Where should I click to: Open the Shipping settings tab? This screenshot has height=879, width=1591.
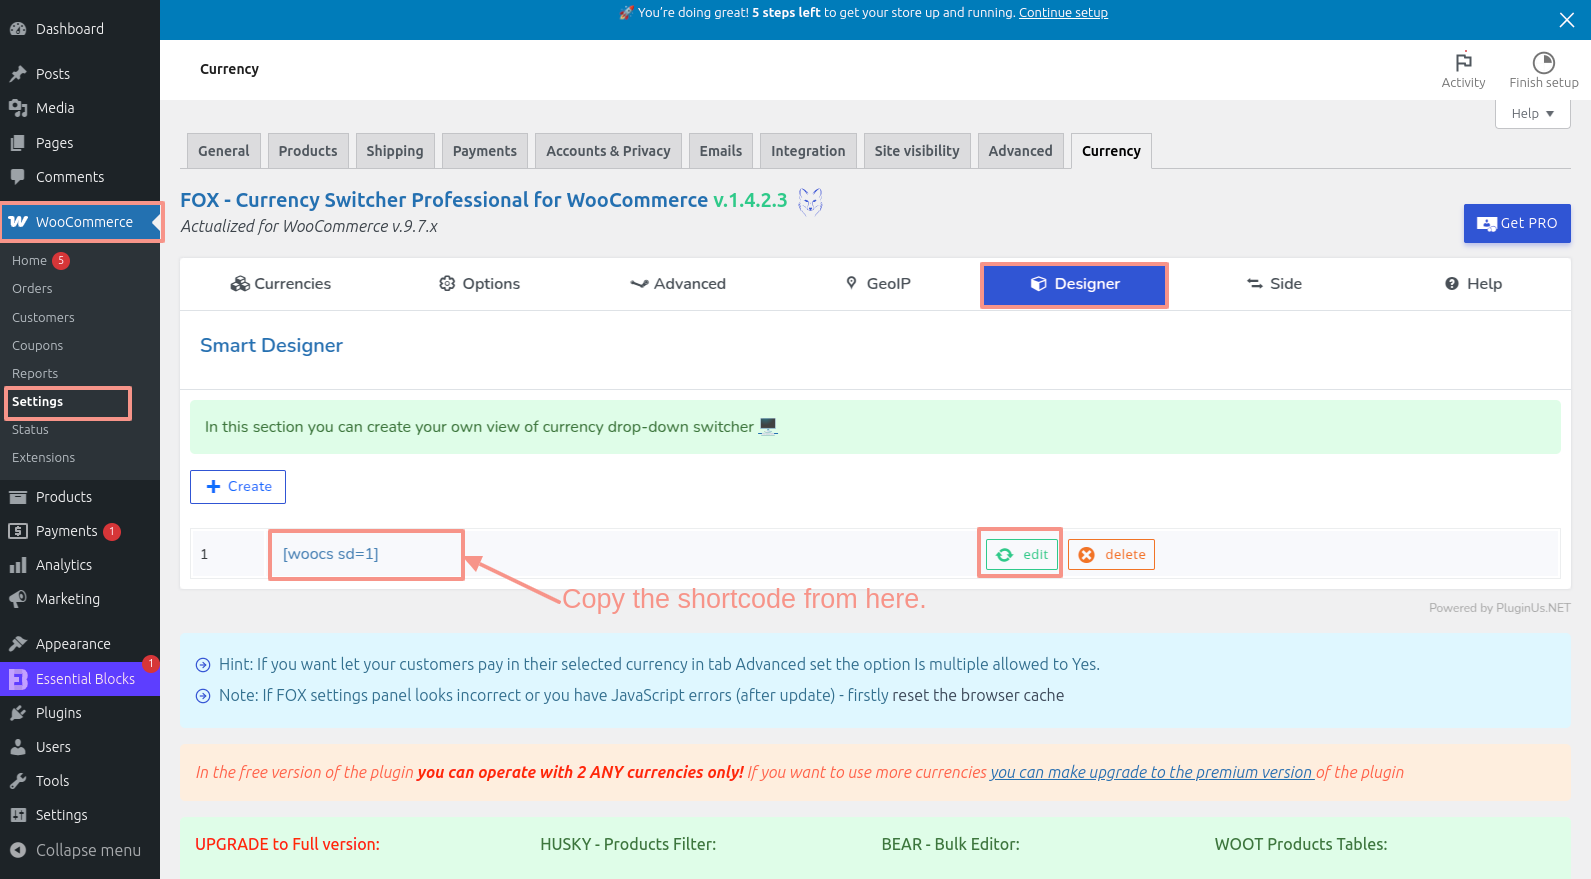coord(395,151)
